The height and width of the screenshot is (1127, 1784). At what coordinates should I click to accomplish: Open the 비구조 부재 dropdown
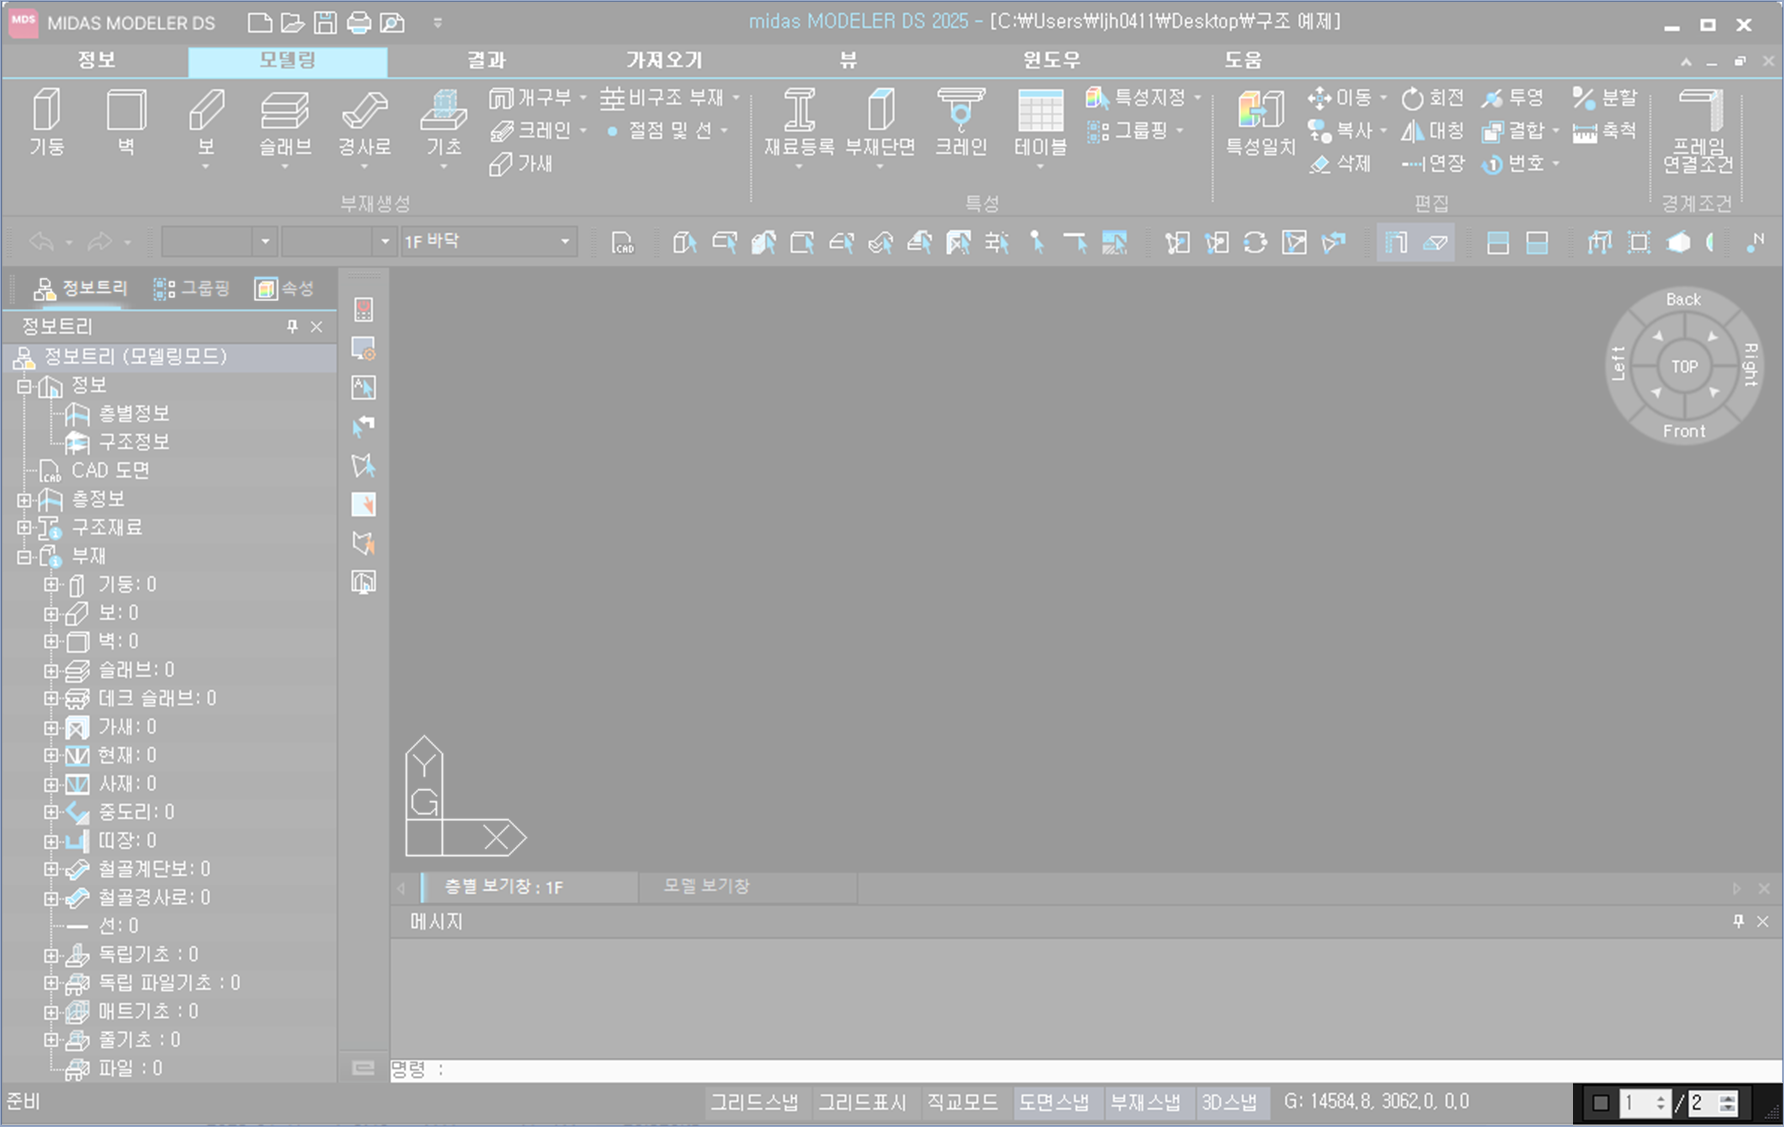point(736,98)
